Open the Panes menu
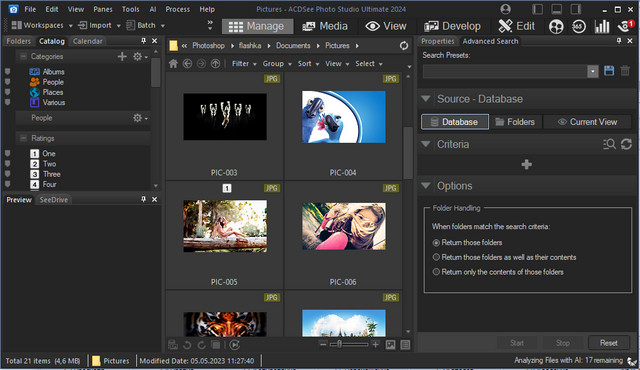Viewport: 640px width, 370px height. [102, 9]
